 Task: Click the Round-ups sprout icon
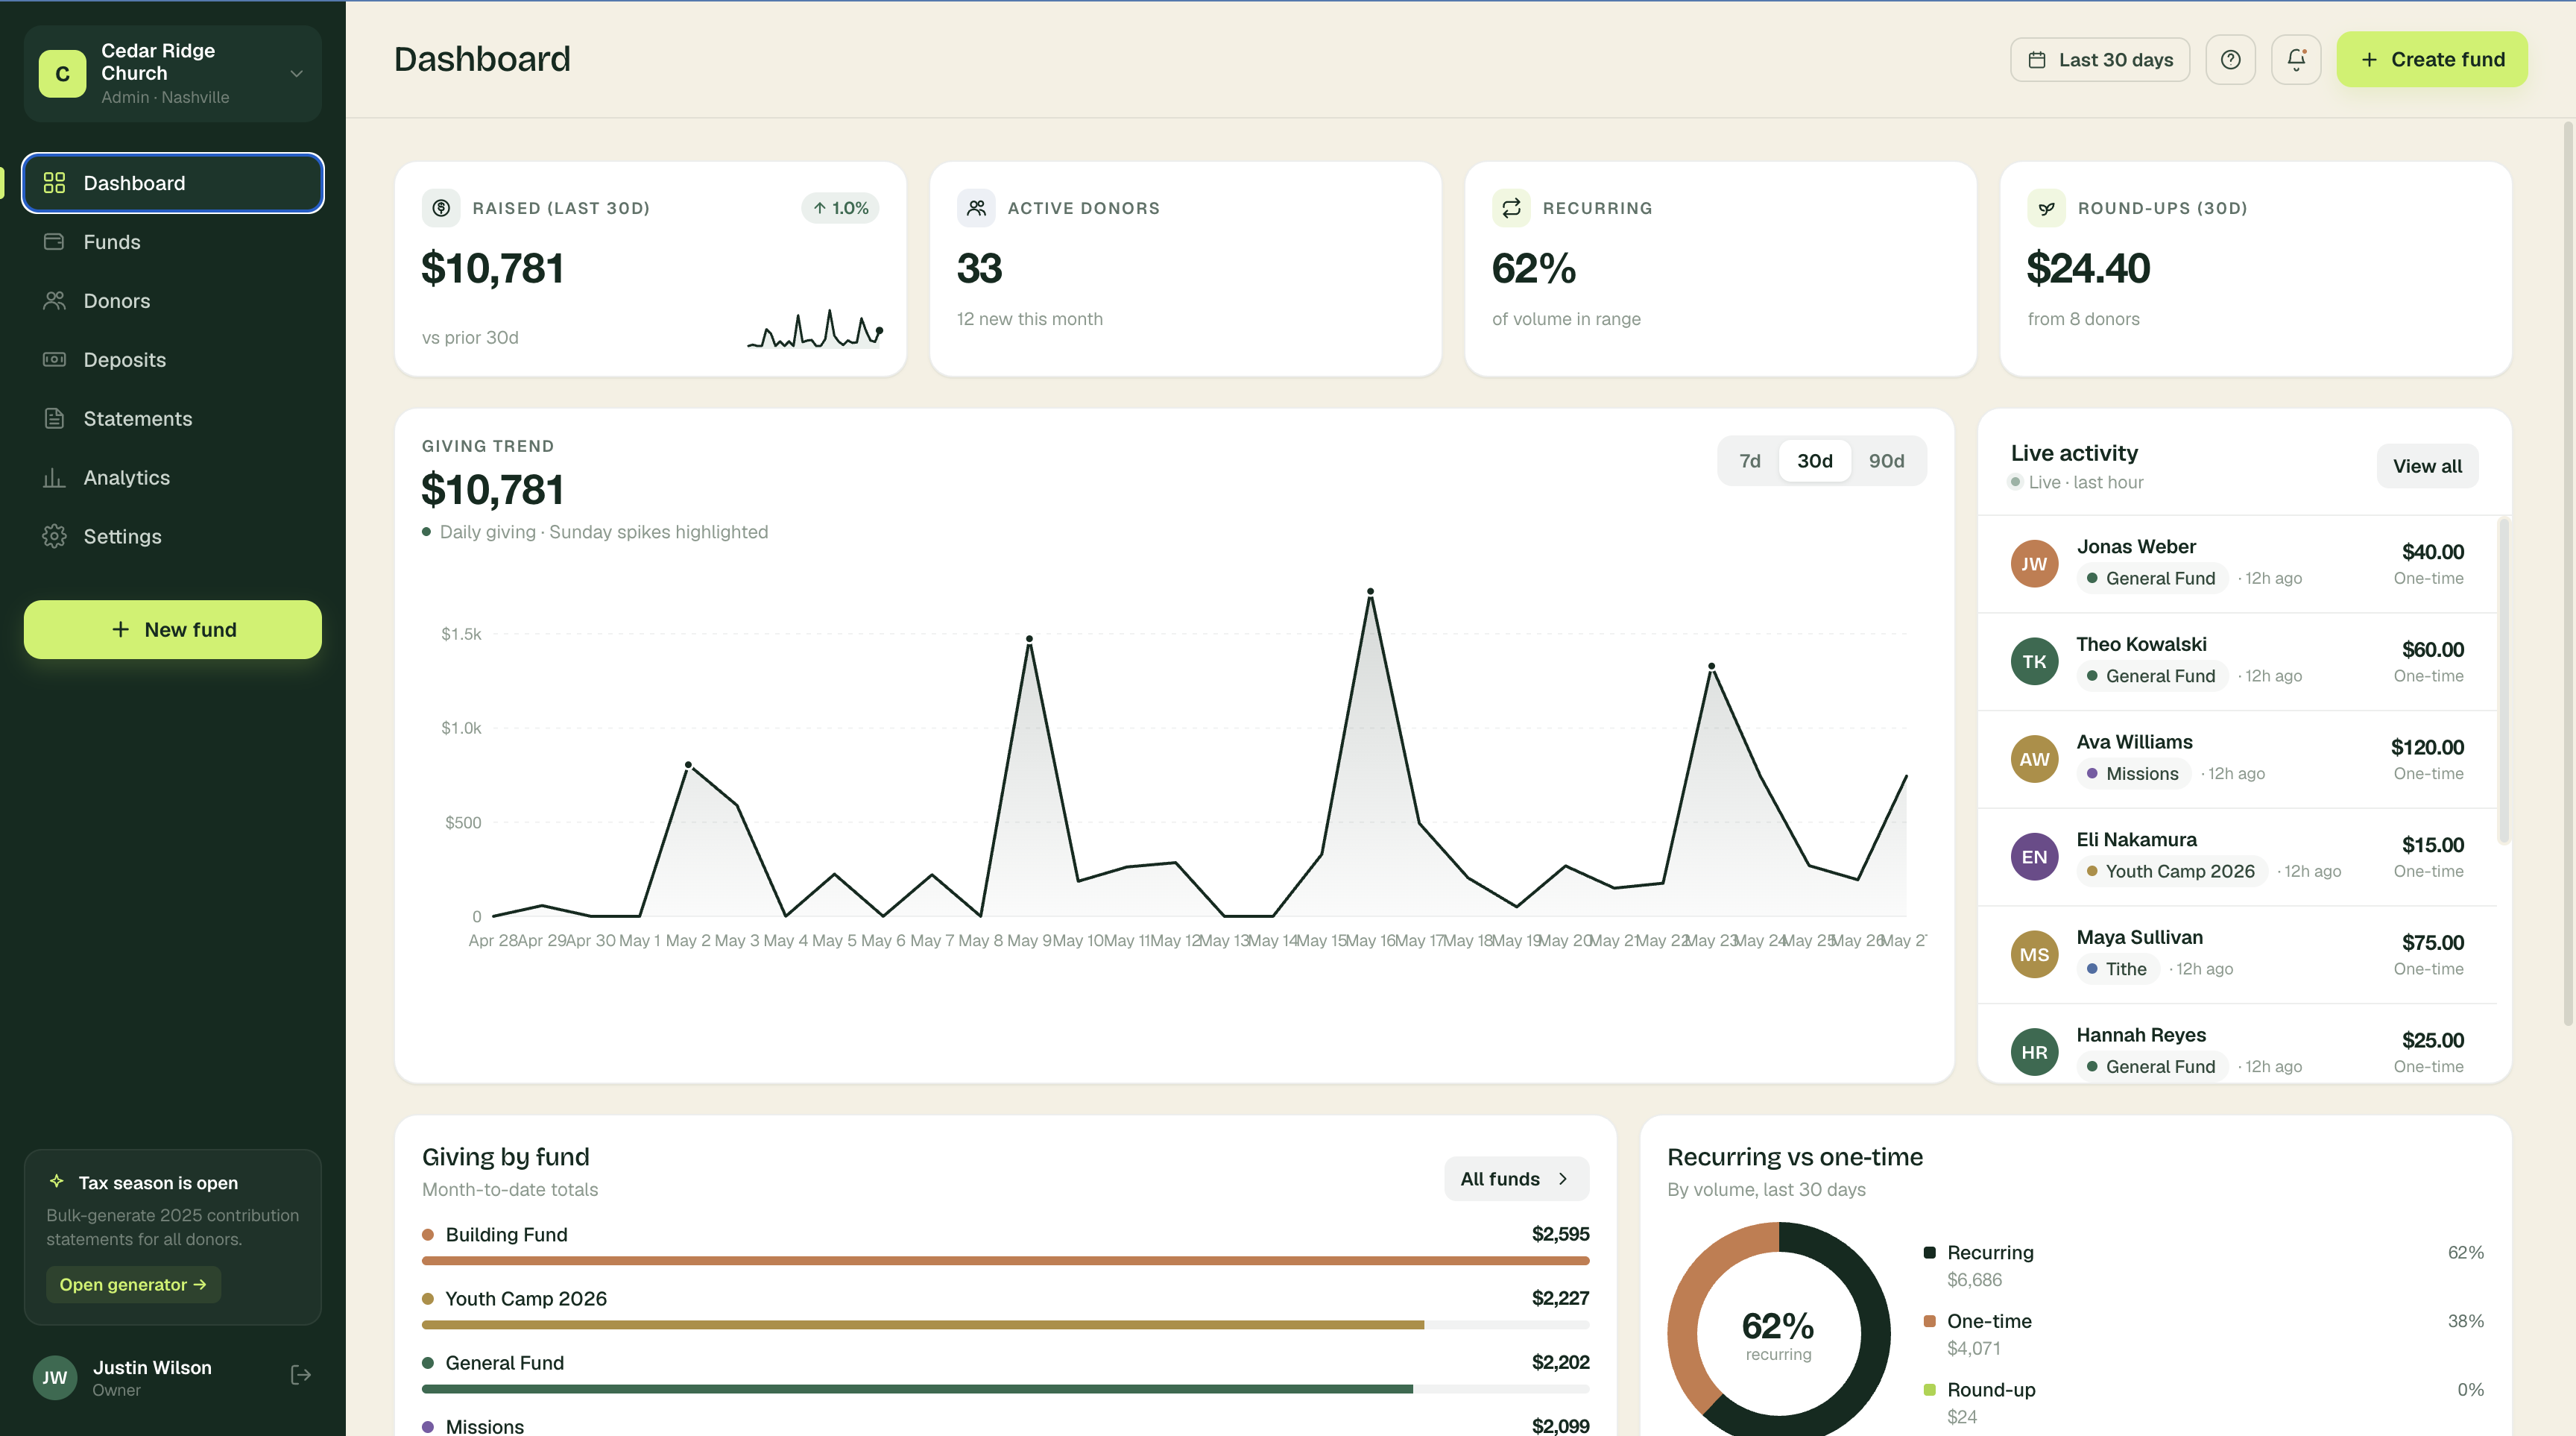tap(2046, 208)
